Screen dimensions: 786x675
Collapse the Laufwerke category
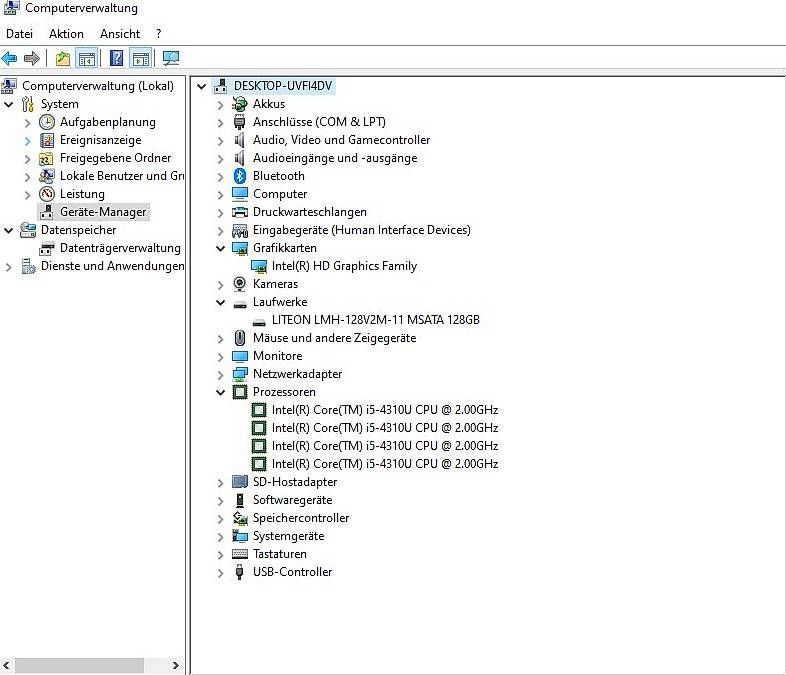221,302
